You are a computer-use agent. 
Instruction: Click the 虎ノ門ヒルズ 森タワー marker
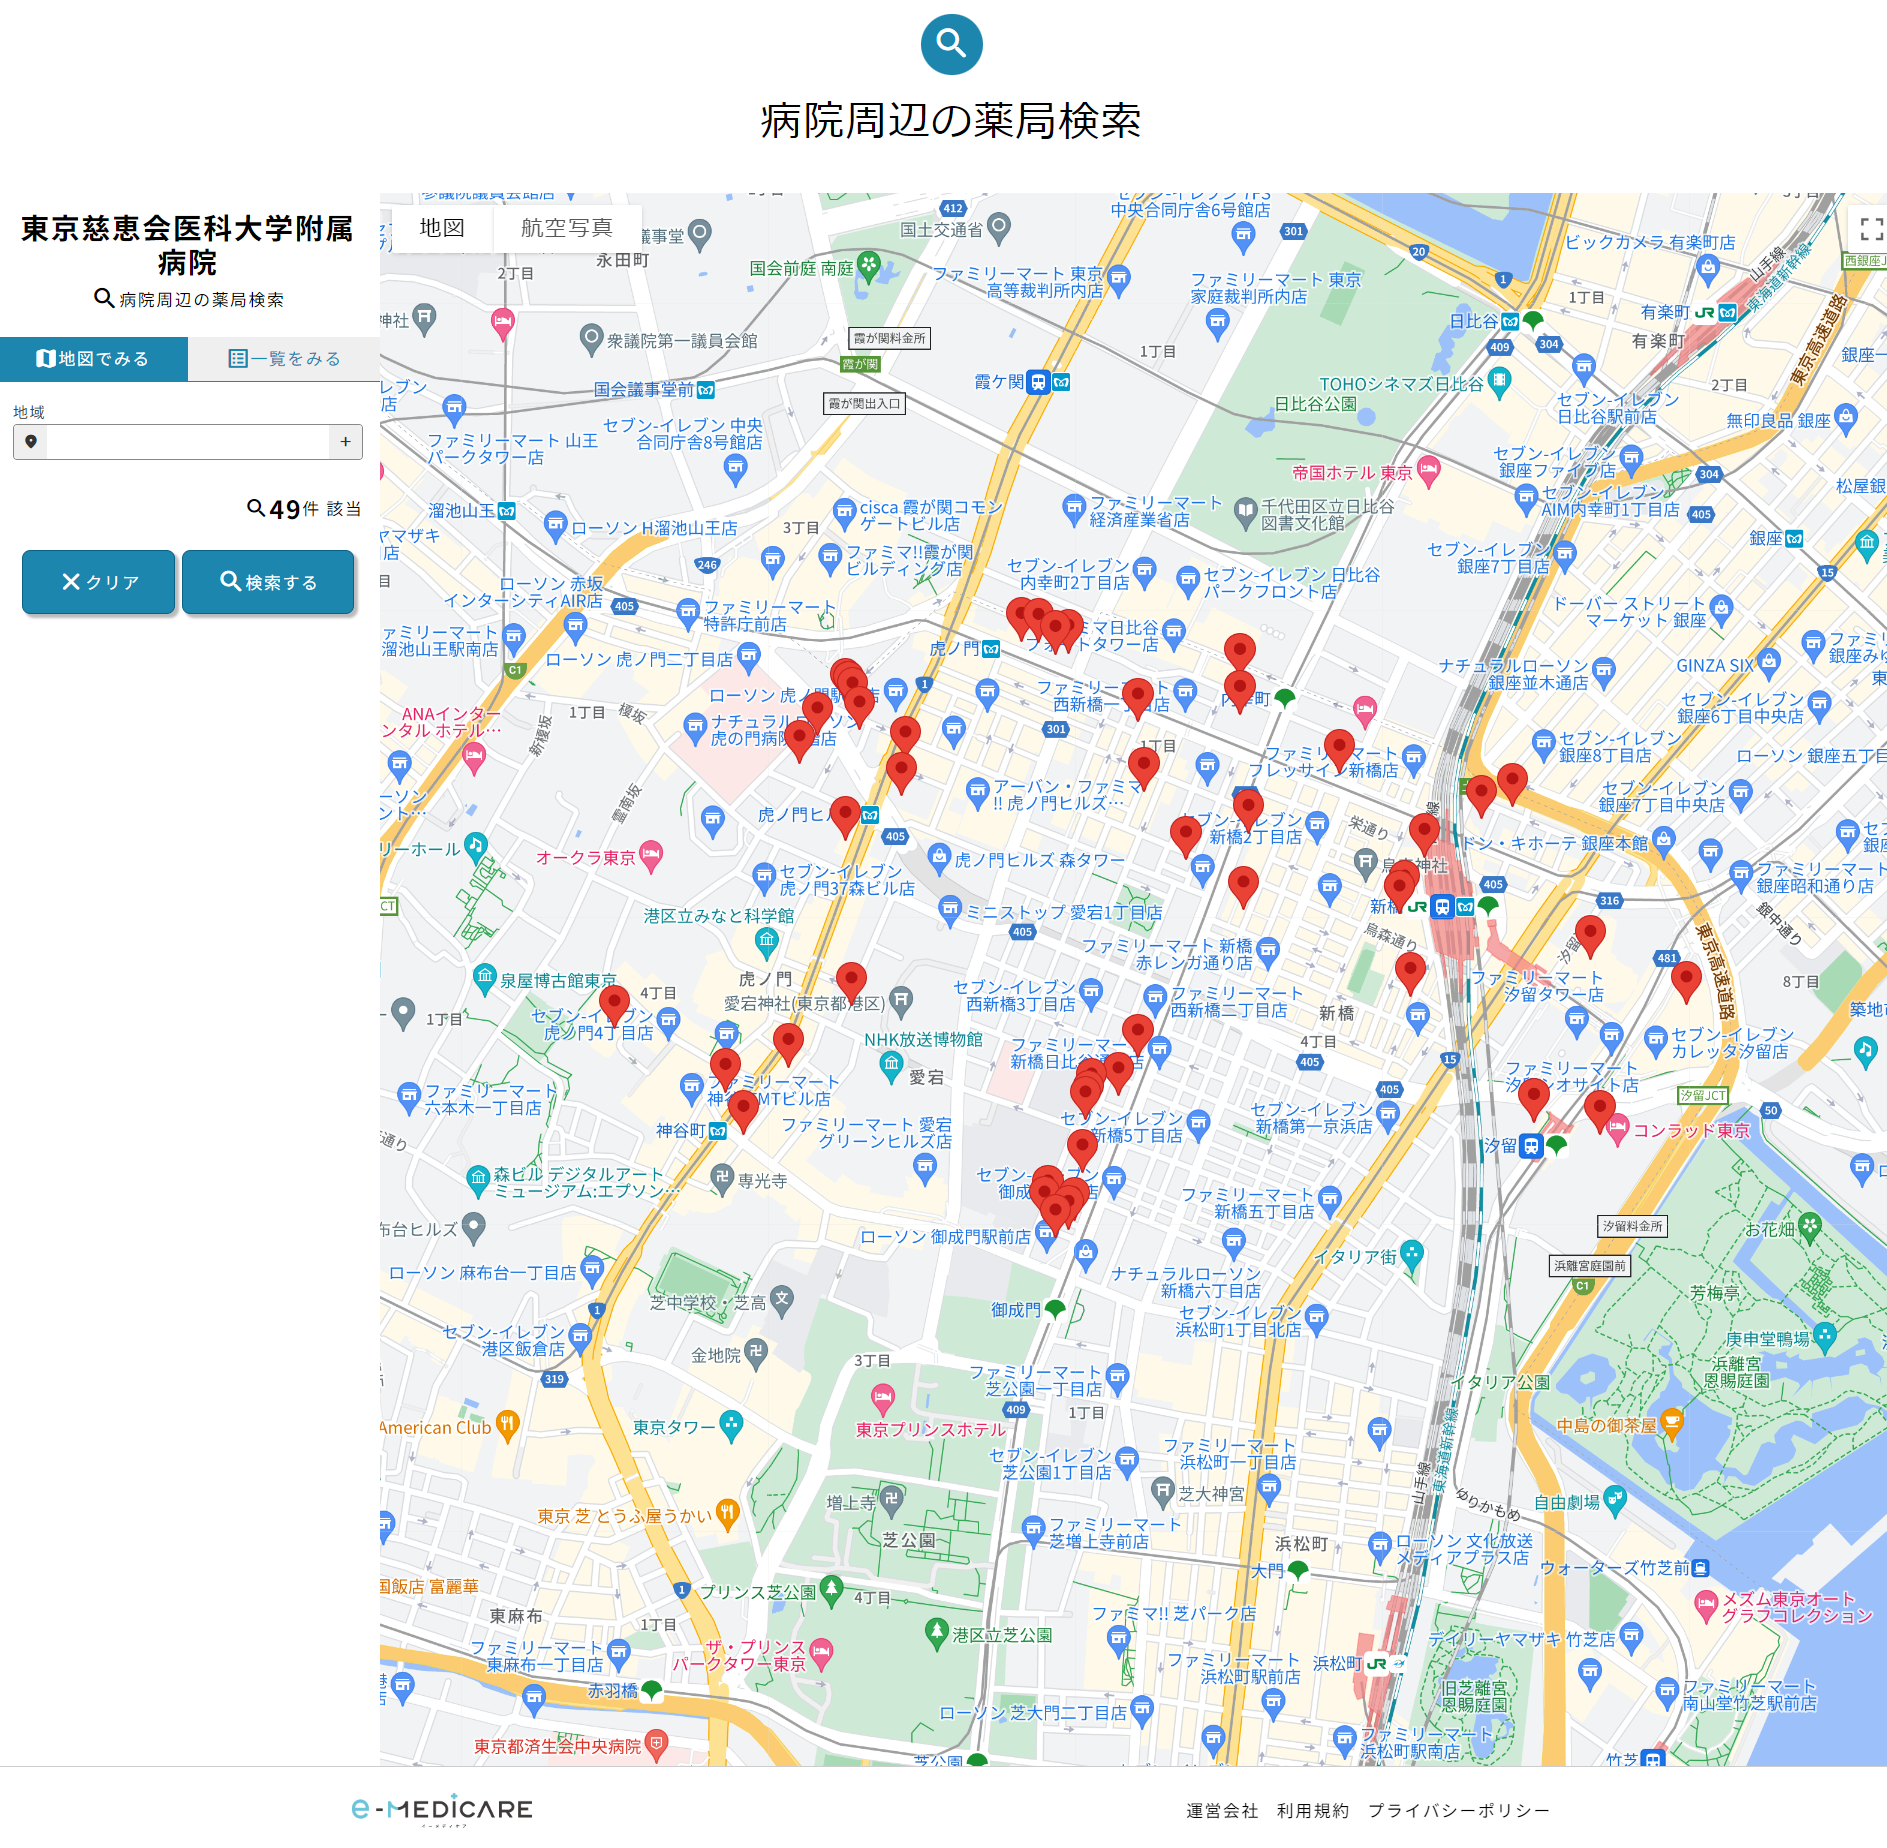click(x=938, y=858)
